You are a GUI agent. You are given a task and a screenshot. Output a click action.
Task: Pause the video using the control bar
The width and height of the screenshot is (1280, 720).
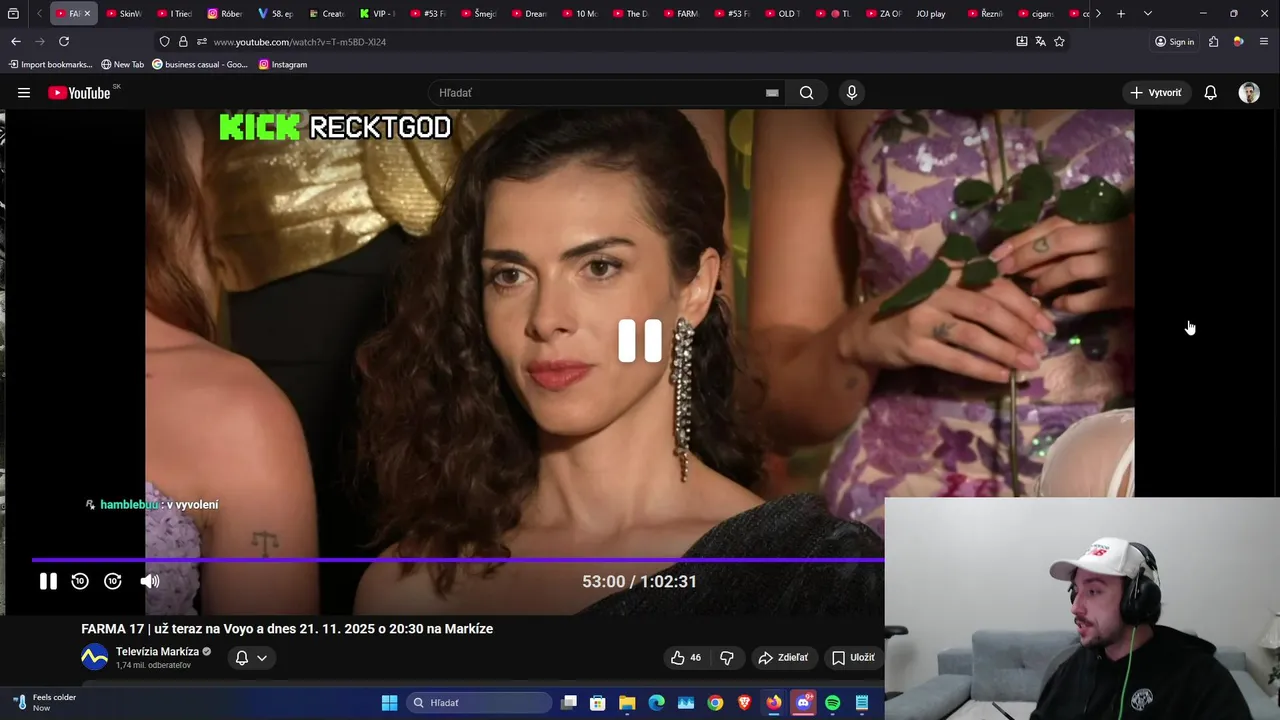48,581
